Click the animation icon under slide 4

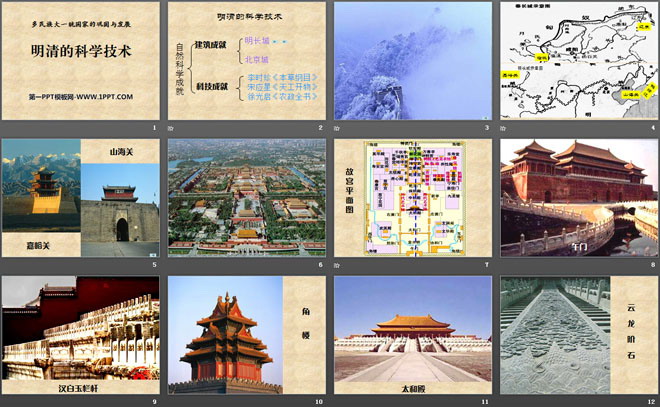click(x=503, y=129)
